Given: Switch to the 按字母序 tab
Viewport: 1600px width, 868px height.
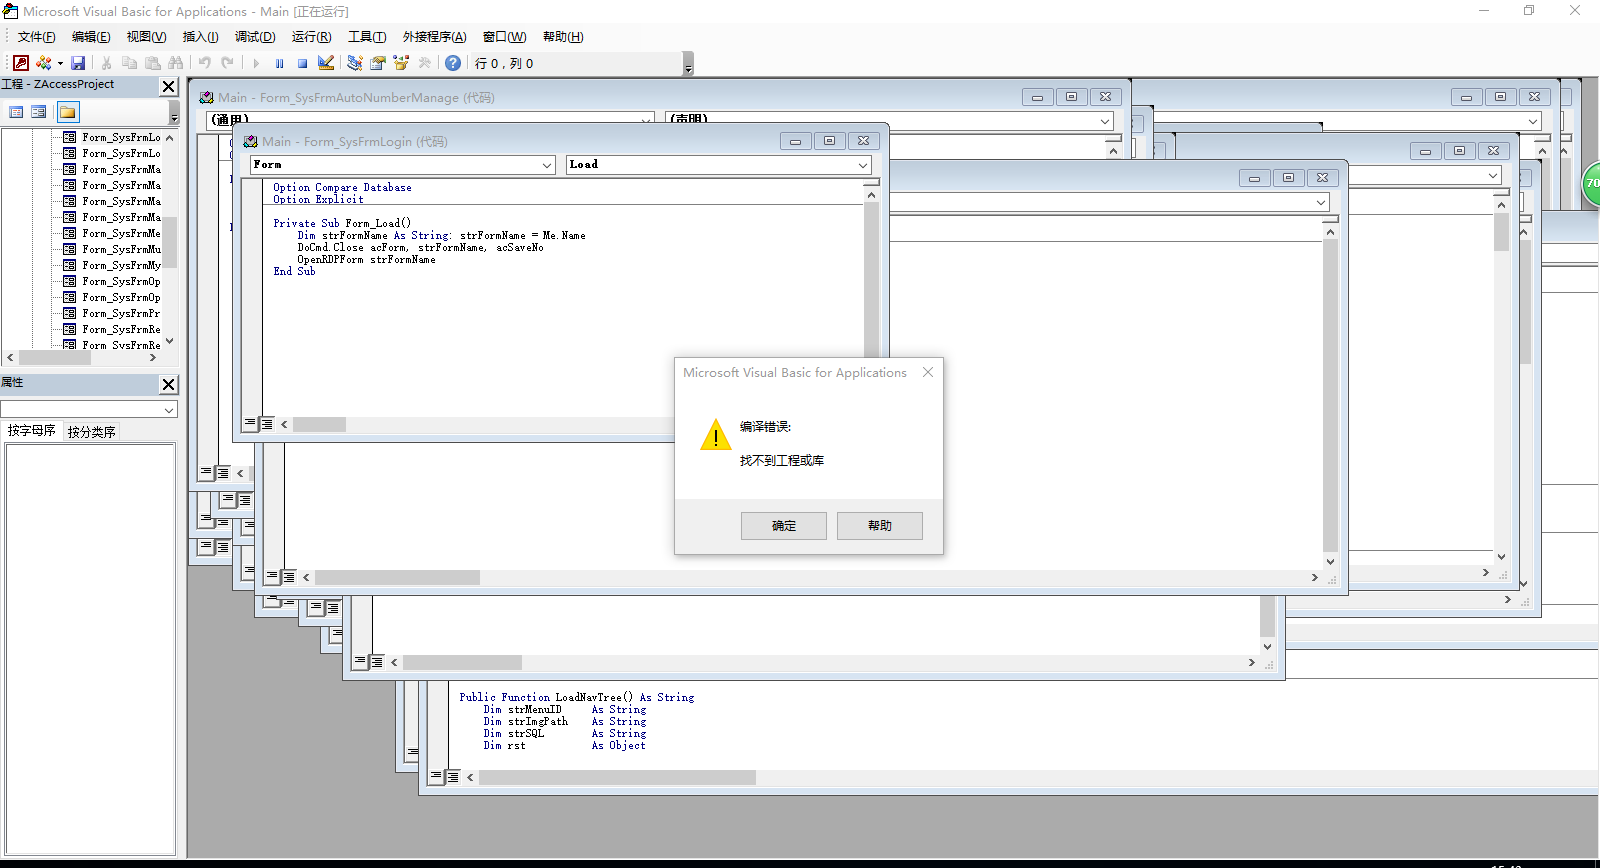Looking at the screenshot, I should coord(32,431).
